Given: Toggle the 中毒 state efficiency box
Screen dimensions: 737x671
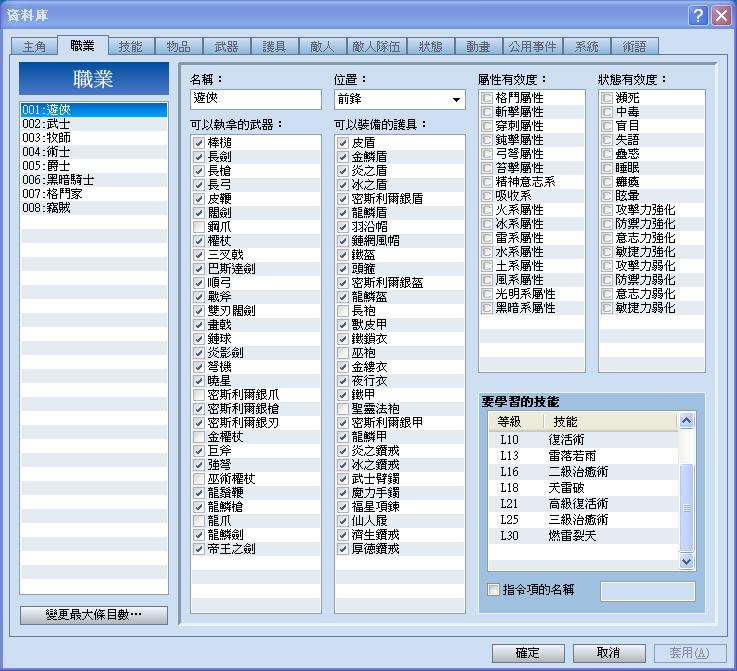Looking at the screenshot, I should 607,112.
